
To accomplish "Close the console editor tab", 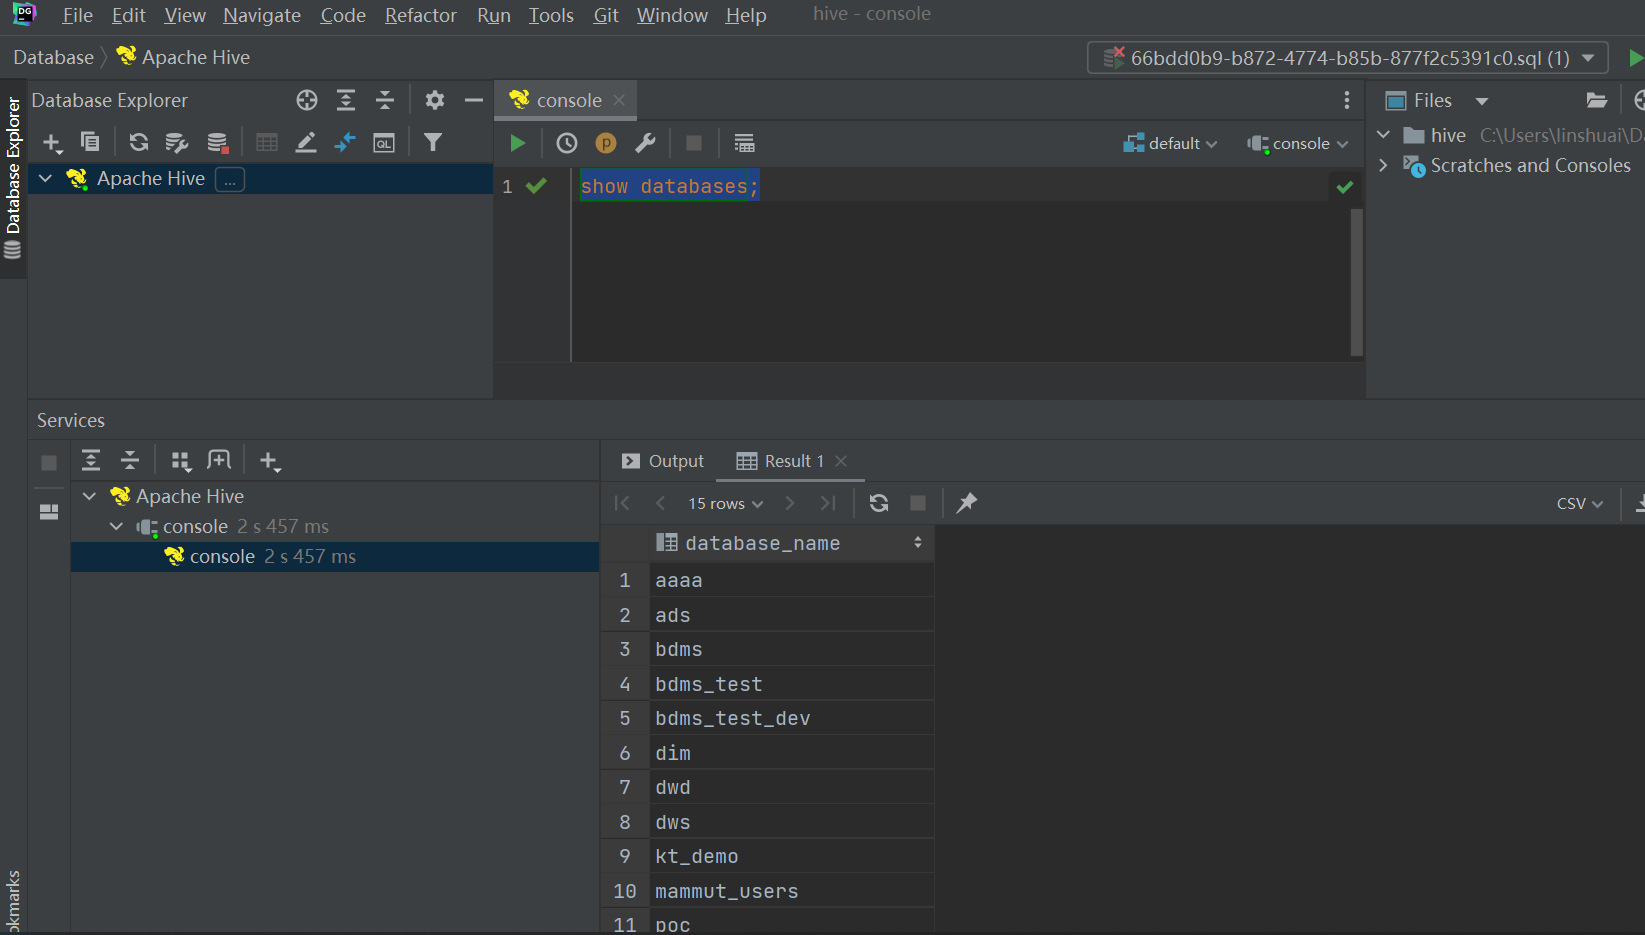I will click(619, 100).
